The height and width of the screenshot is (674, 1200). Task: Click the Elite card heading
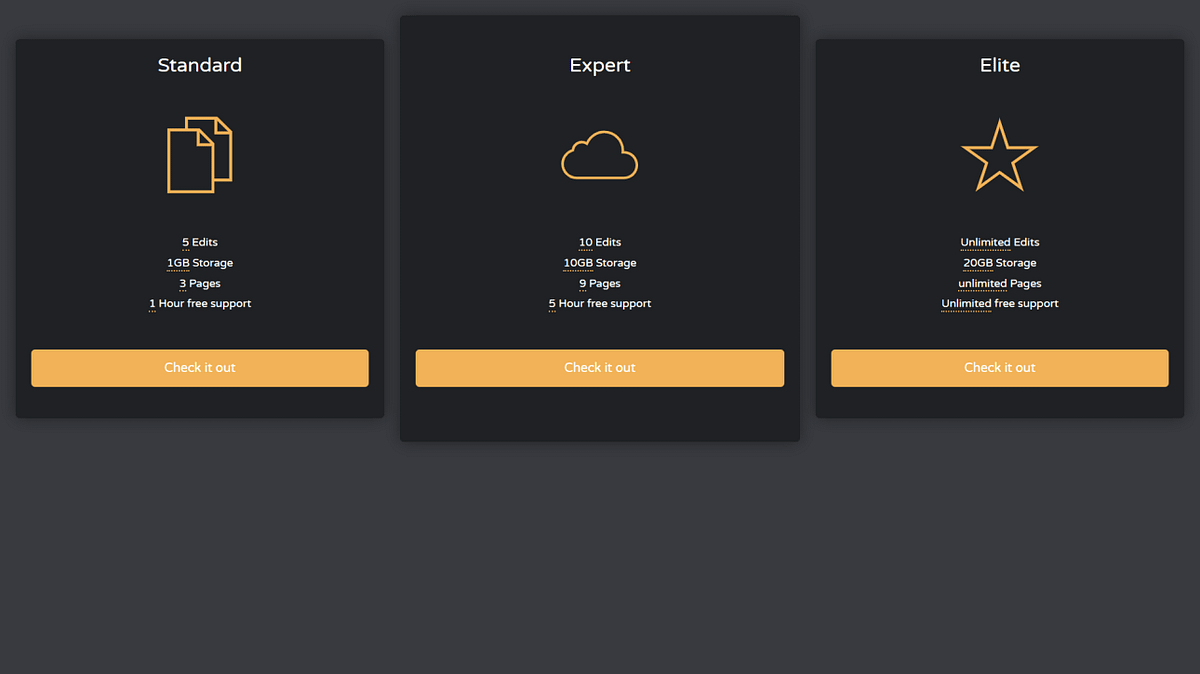[999, 65]
